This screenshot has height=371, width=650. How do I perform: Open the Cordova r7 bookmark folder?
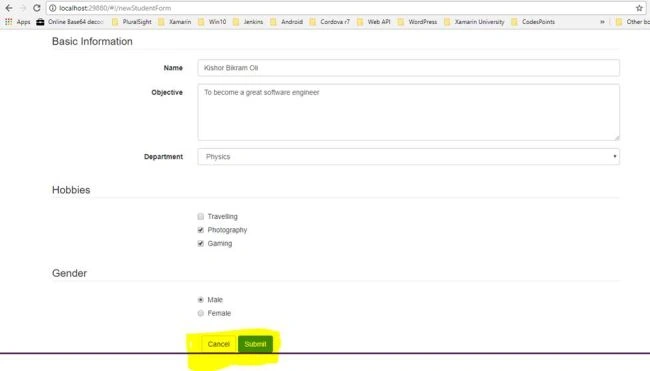pos(330,22)
